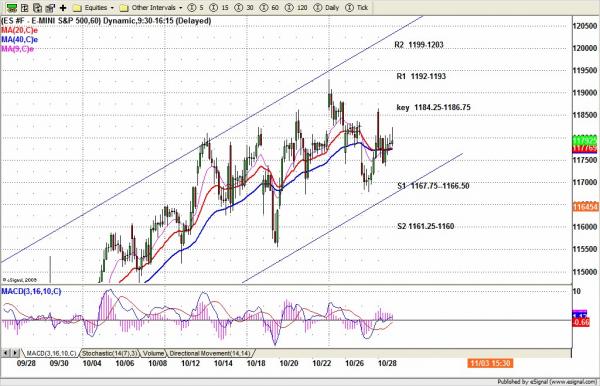Viewport: 600px width, 386px height.
Task: Click the fourth toolbar icon beside the plus
Action: click(x=50, y=7)
